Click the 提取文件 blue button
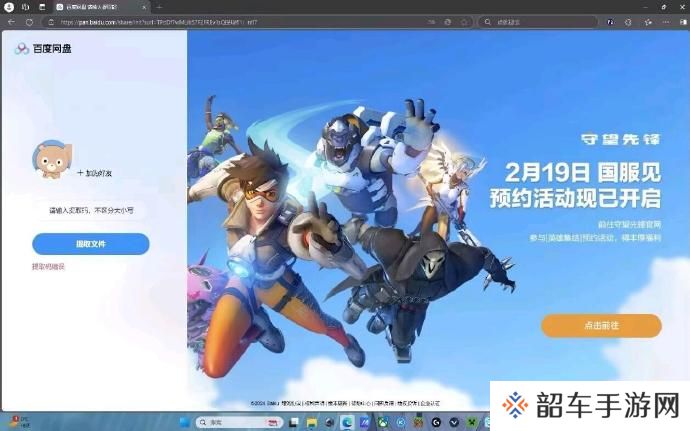This screenshot has width=690, height=431. (x=90, y=243)
